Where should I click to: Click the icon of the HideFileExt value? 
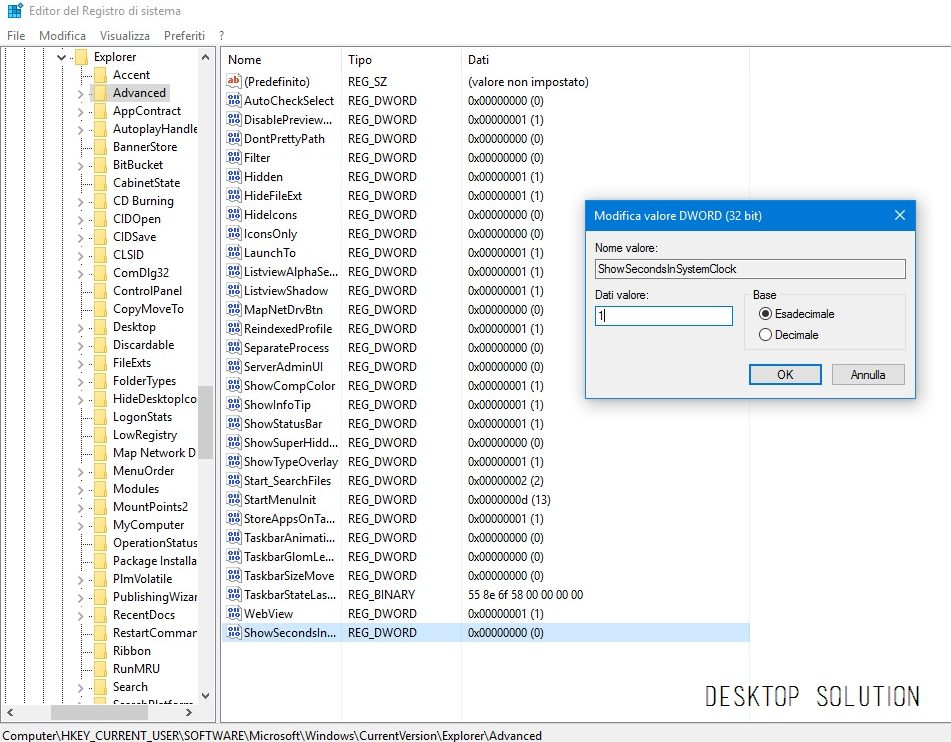coord(234,196)
